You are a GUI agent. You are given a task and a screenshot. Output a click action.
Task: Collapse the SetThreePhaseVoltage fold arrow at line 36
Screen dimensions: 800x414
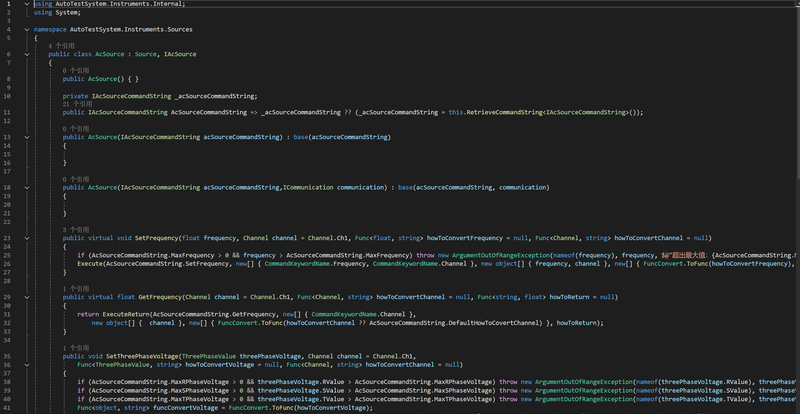pyautogui.click(x=27, y=365)
